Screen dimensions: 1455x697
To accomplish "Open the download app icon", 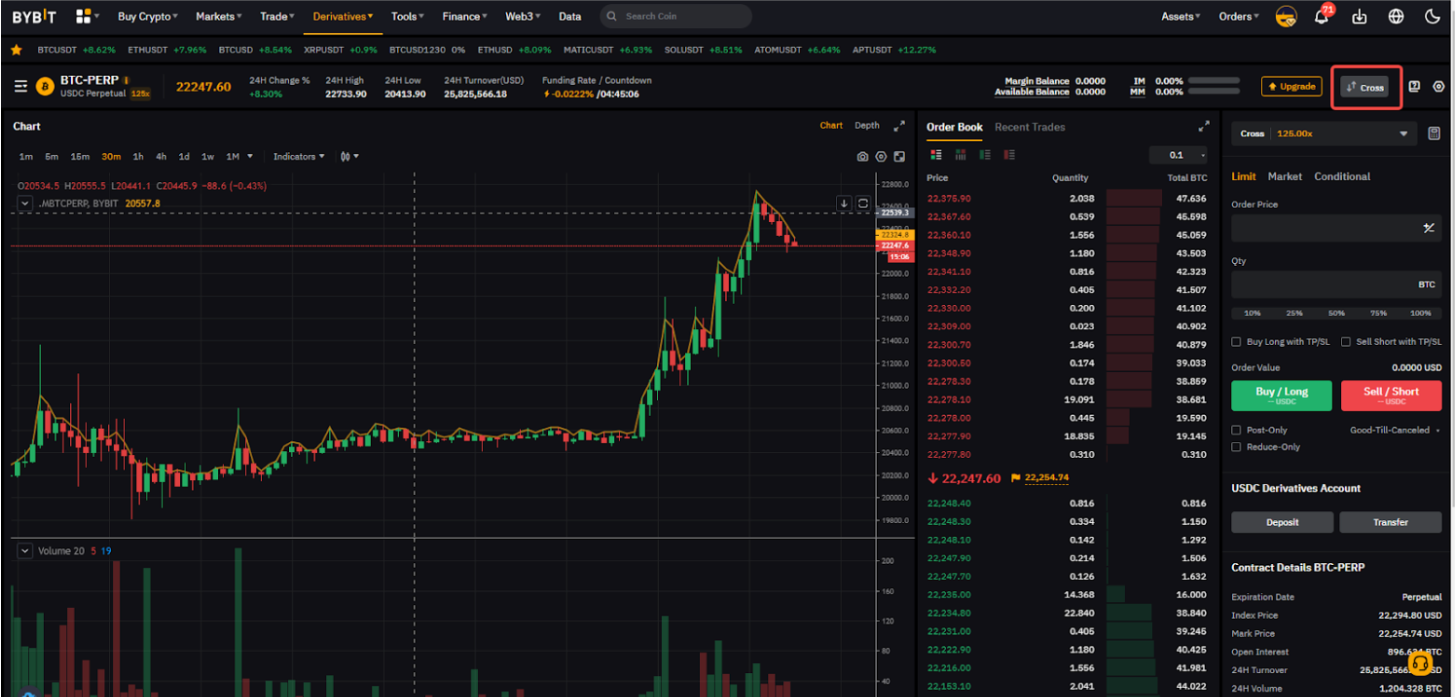I will (x=1359, y=17).
